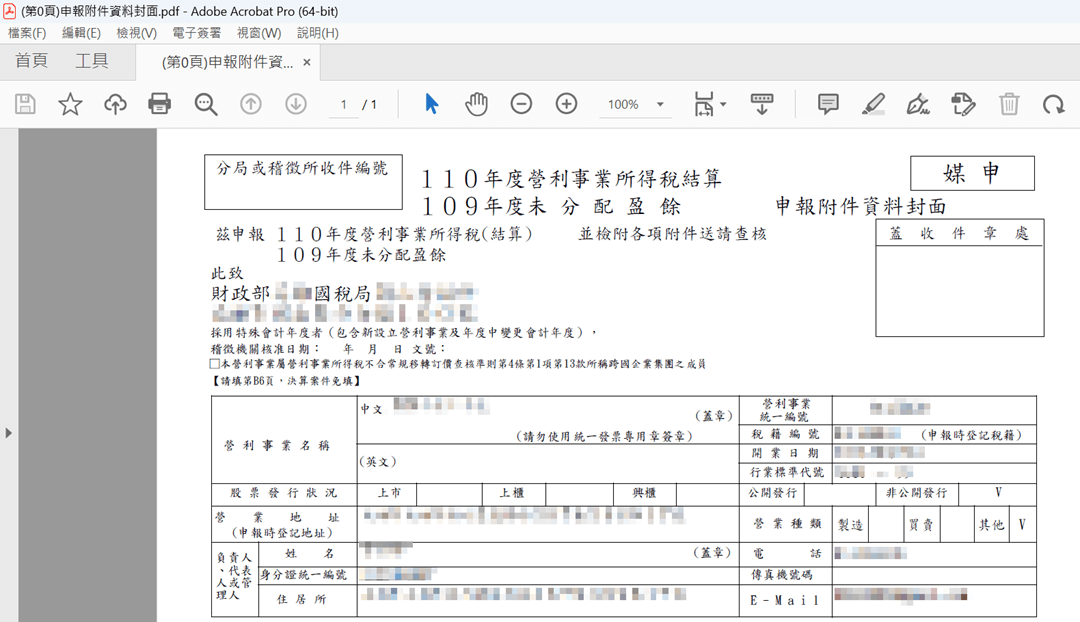Open the 檢視(V) menu

pos(136,33)
